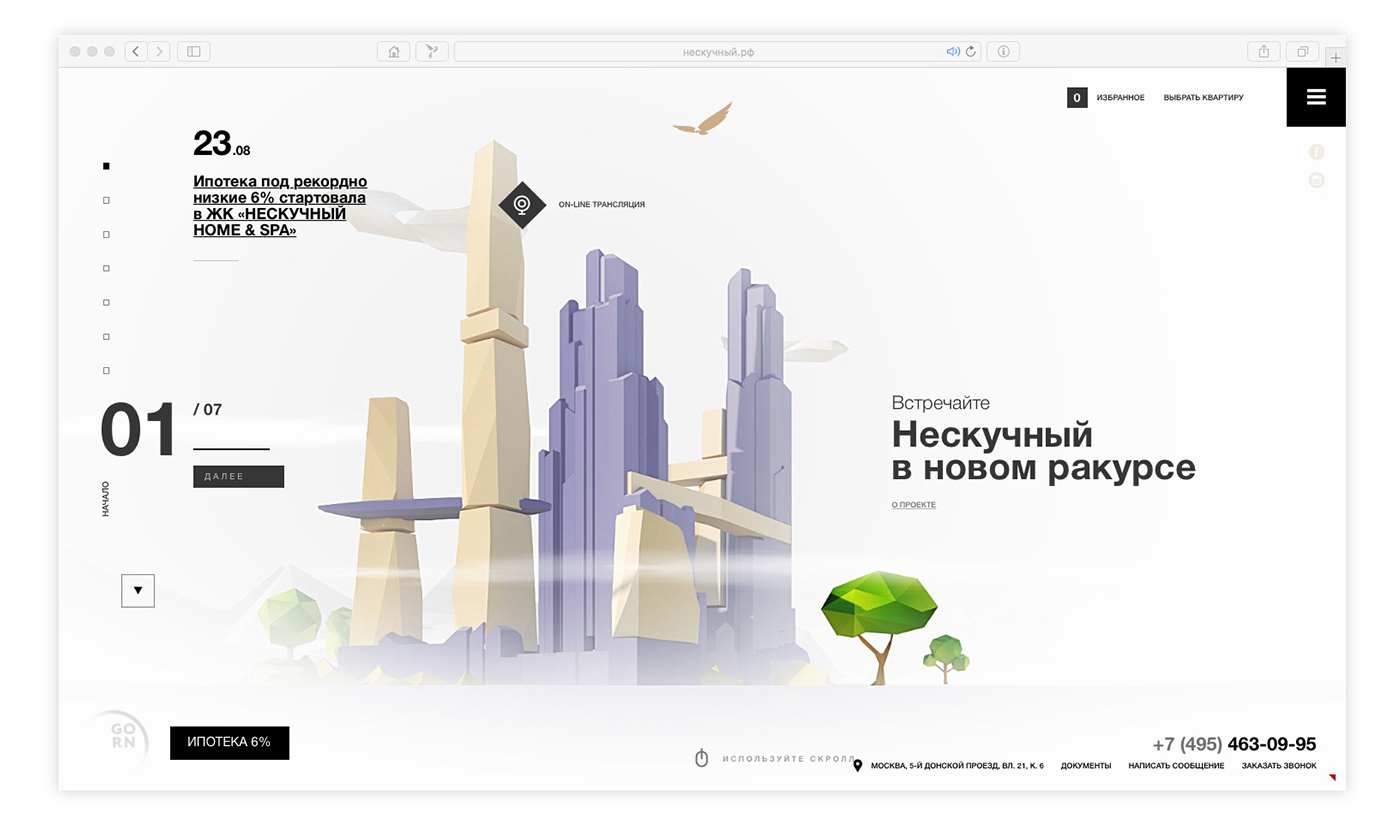Screen dimensions: 1400x820
Task: Click the Встречайте subtitle text
Action: pyautogui.click(x=941, y=403)
